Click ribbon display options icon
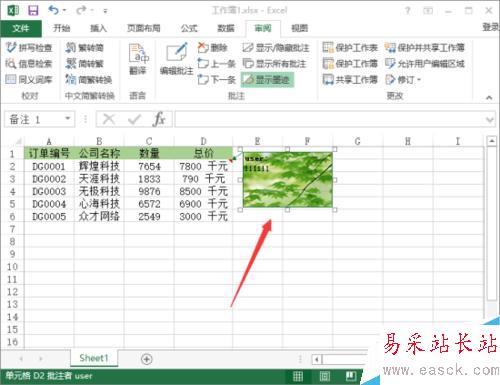500x385 pixels. coord(428,11)
